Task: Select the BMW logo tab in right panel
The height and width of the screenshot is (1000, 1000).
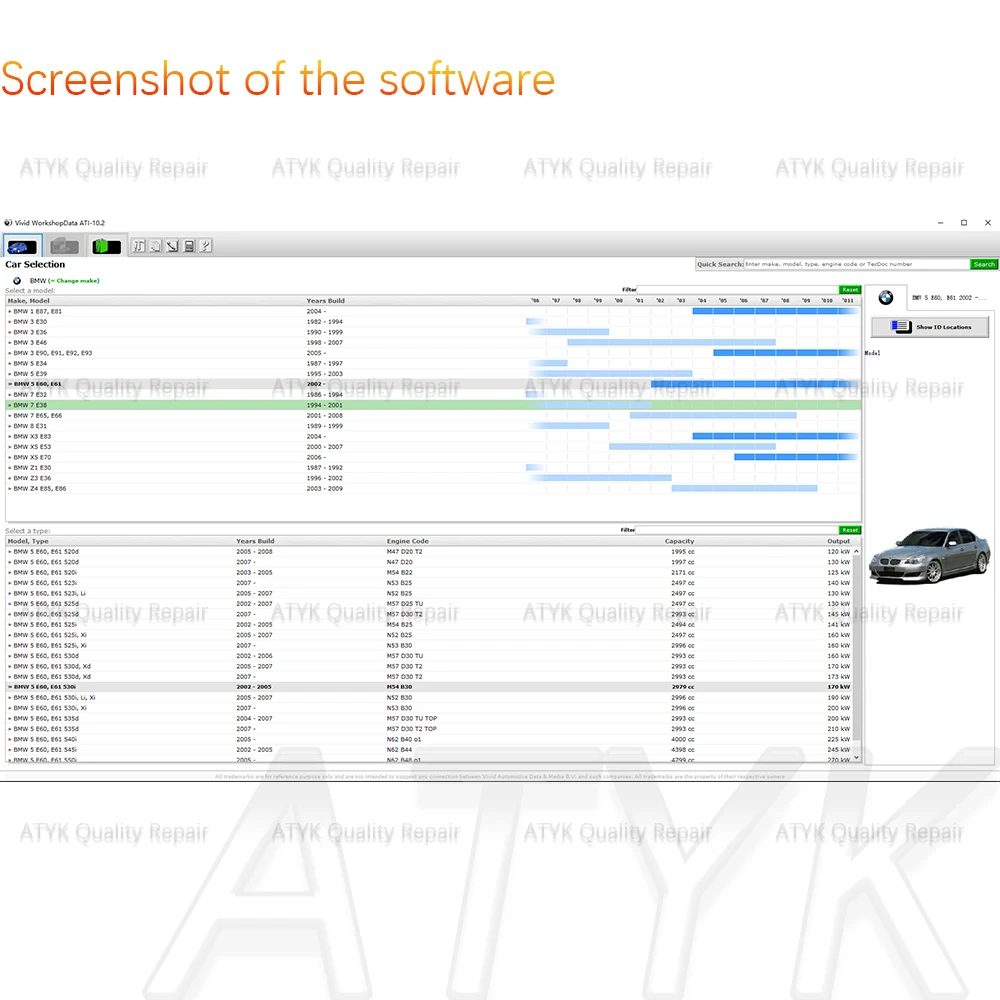Action: point(886,297)
